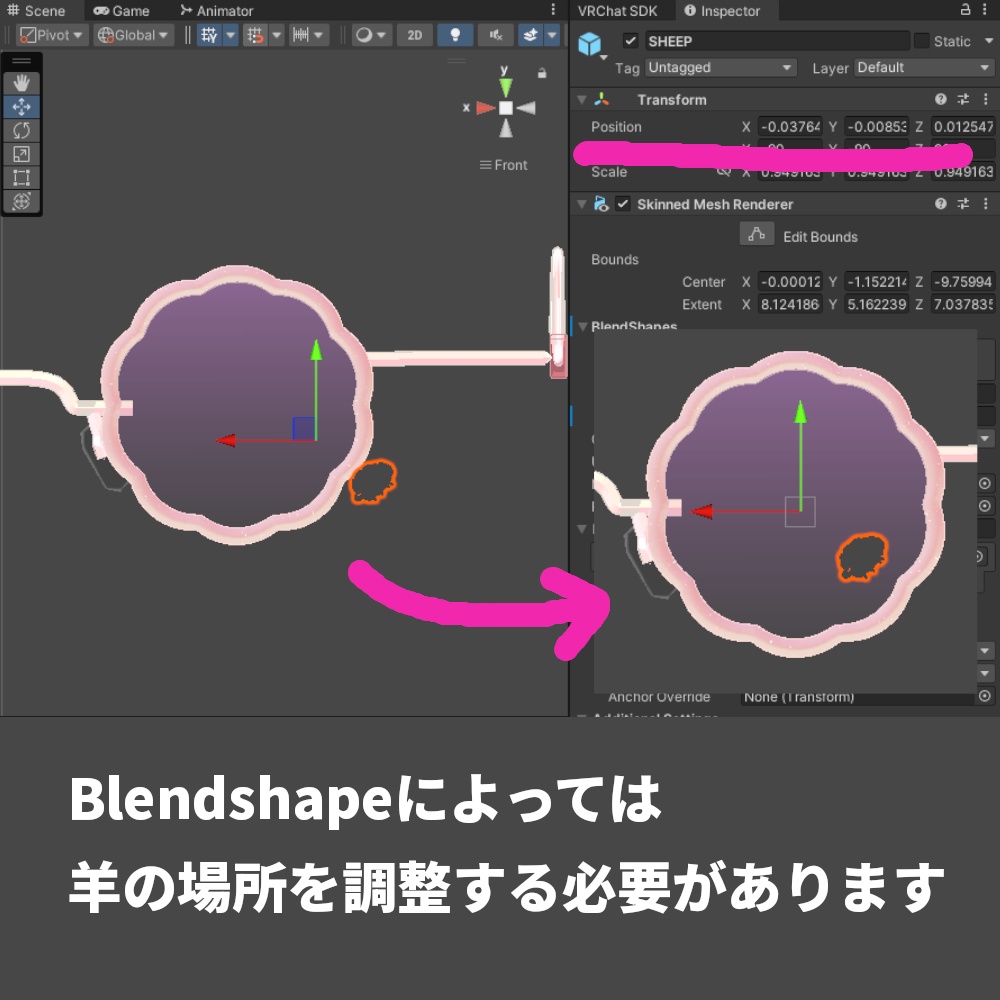Open the Pivot handle position dropdown
Screen dimensions: 1000x1000
[51, 35]
